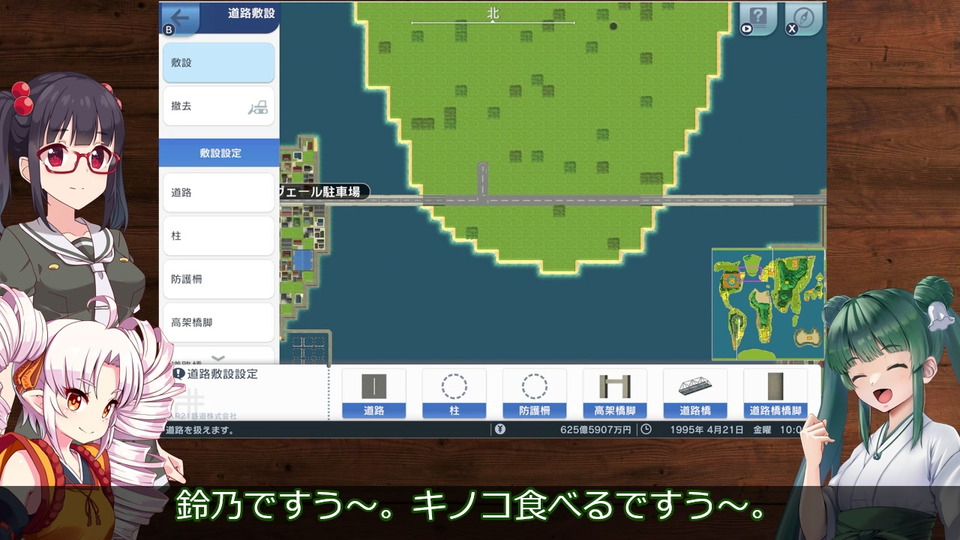The image size is (960, 540).
Task: Choose 道路 in sidebar list
Action: 219,192
